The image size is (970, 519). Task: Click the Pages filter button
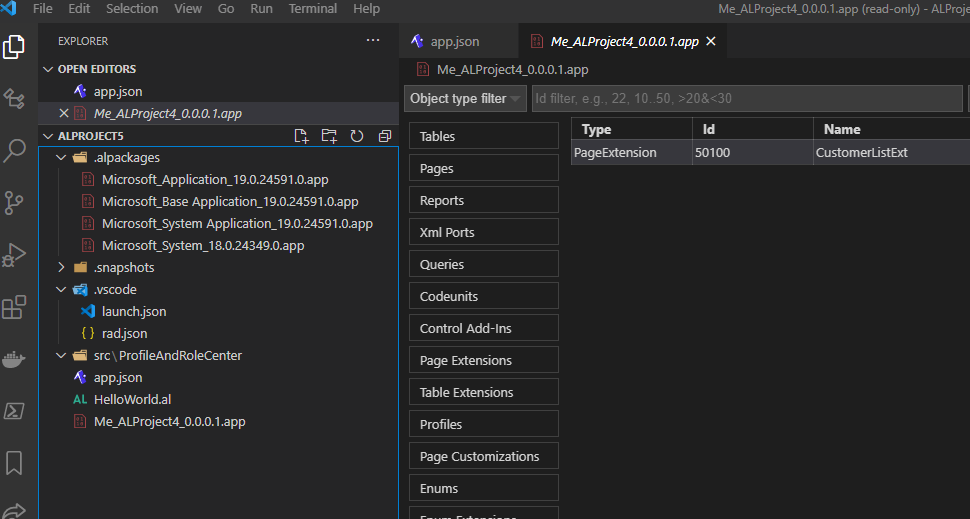(x=484, y=168)
